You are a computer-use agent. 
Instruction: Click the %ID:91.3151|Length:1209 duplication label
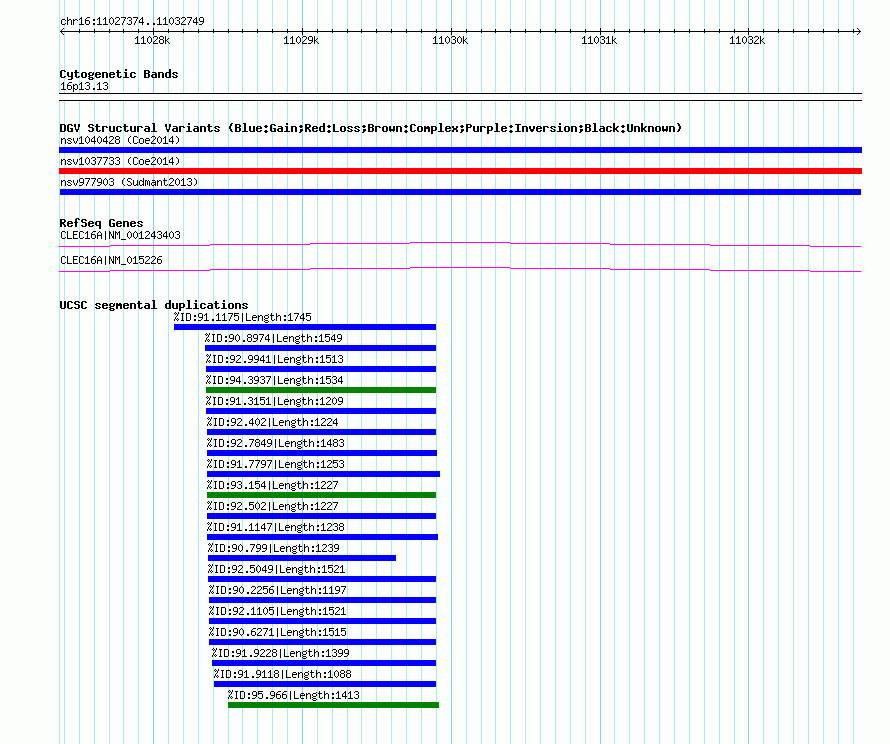[x=275, y=401]
